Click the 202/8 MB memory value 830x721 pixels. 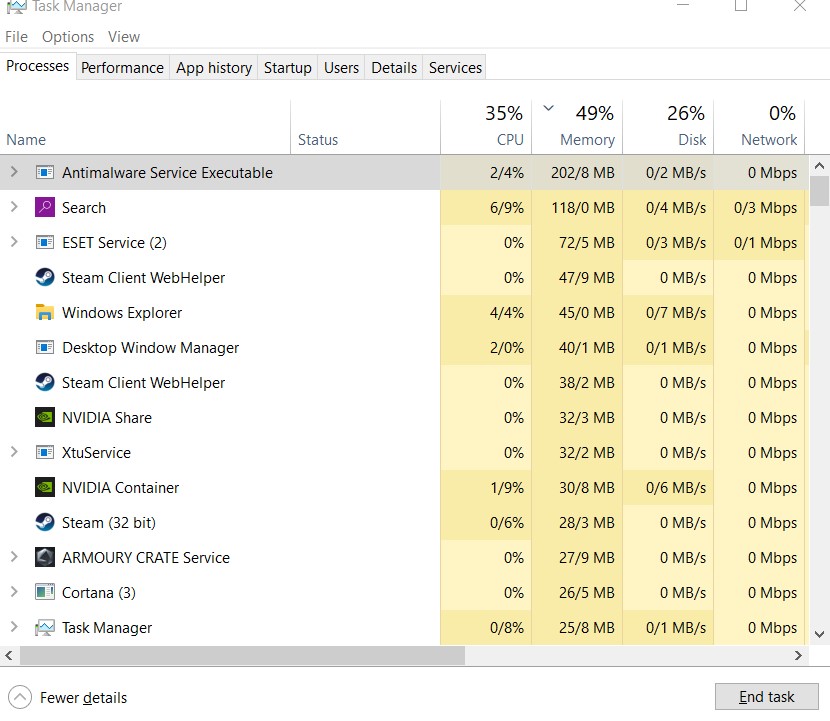583,173
